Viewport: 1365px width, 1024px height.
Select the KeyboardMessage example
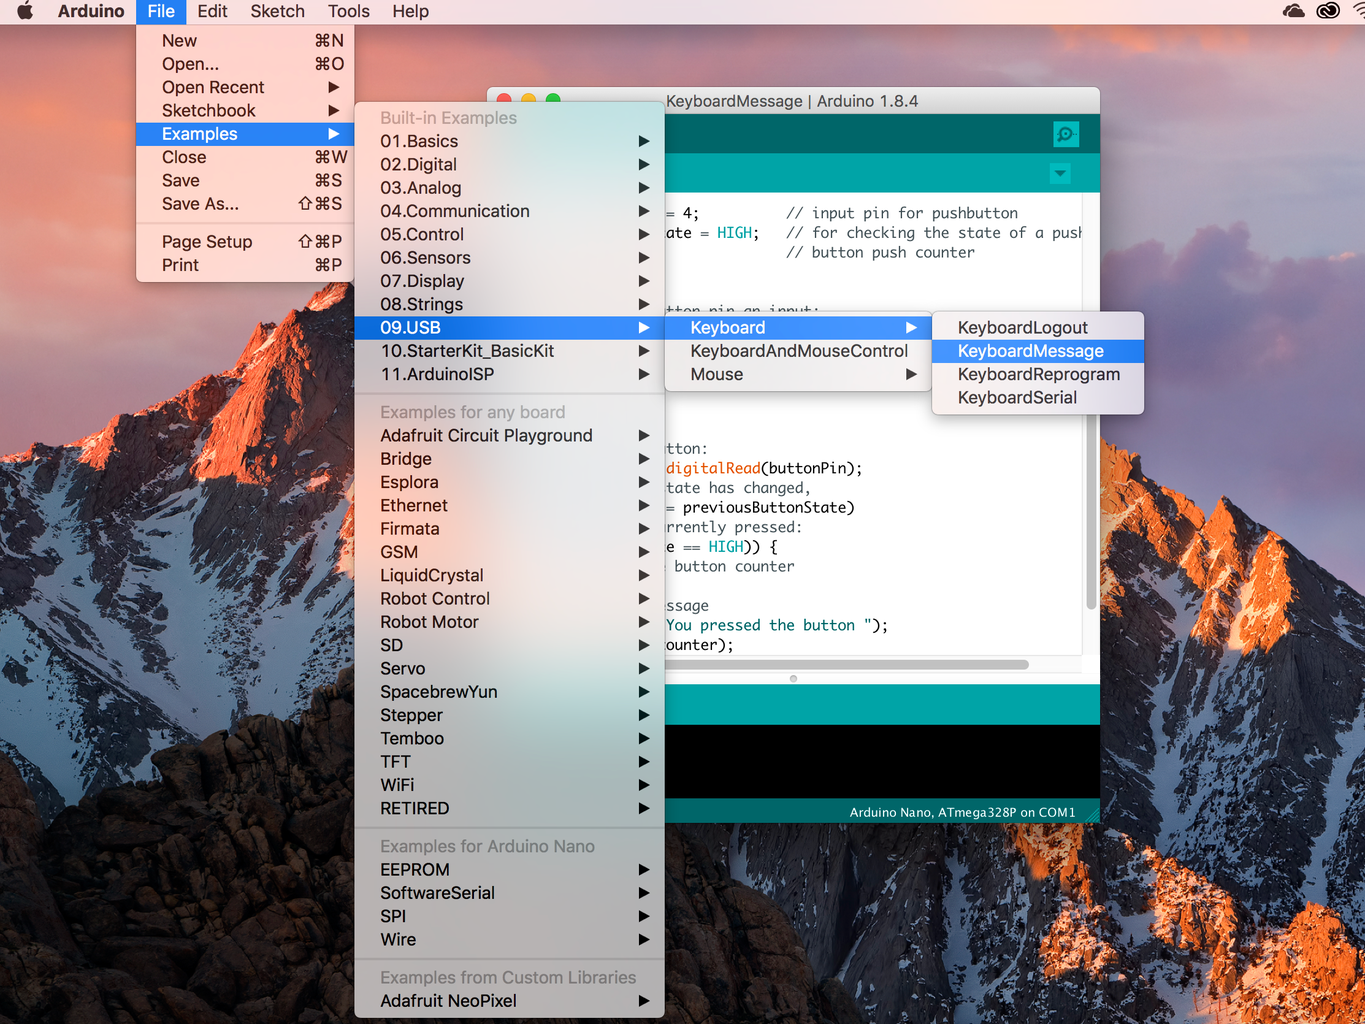point(1037,351)
